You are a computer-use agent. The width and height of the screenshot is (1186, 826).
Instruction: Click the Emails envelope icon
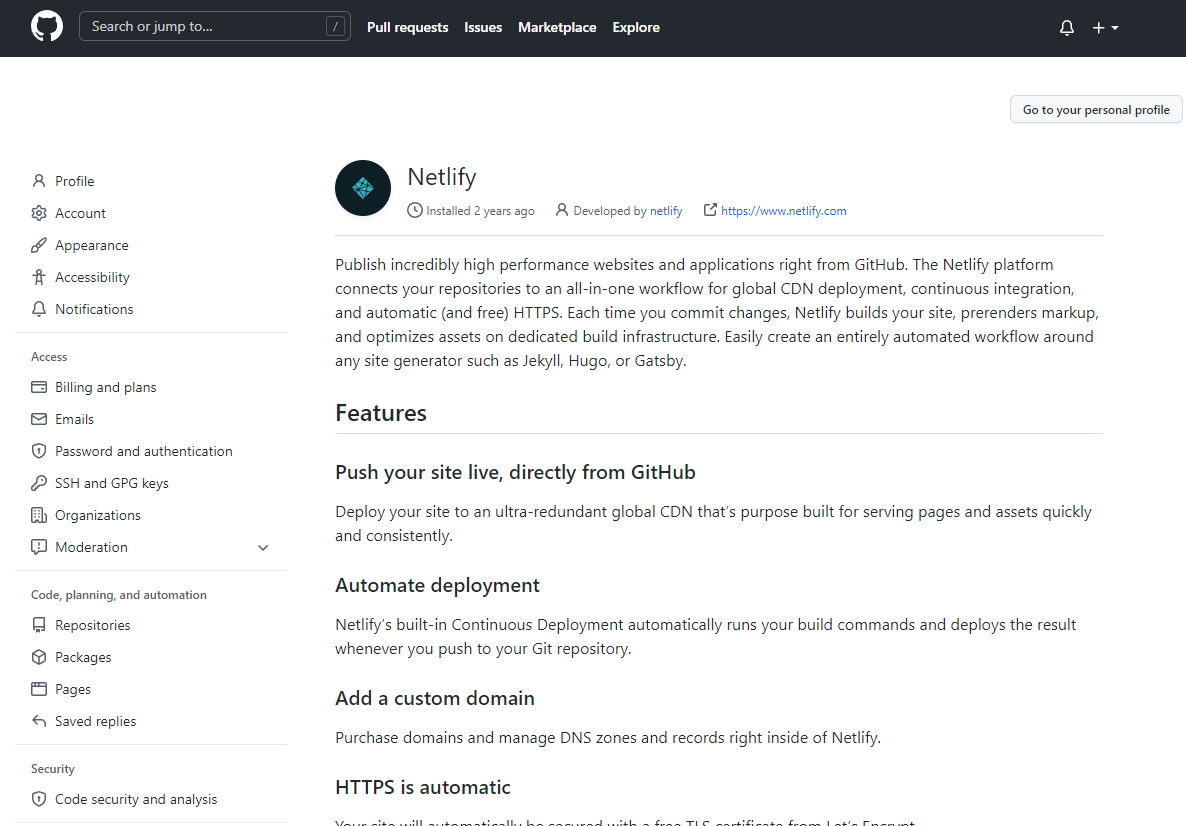[39, 419]
